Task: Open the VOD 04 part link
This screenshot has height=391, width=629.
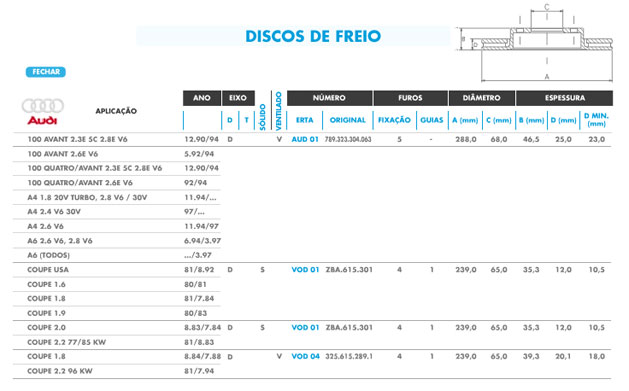Action: pyautogui.click(x=305, y=356)
